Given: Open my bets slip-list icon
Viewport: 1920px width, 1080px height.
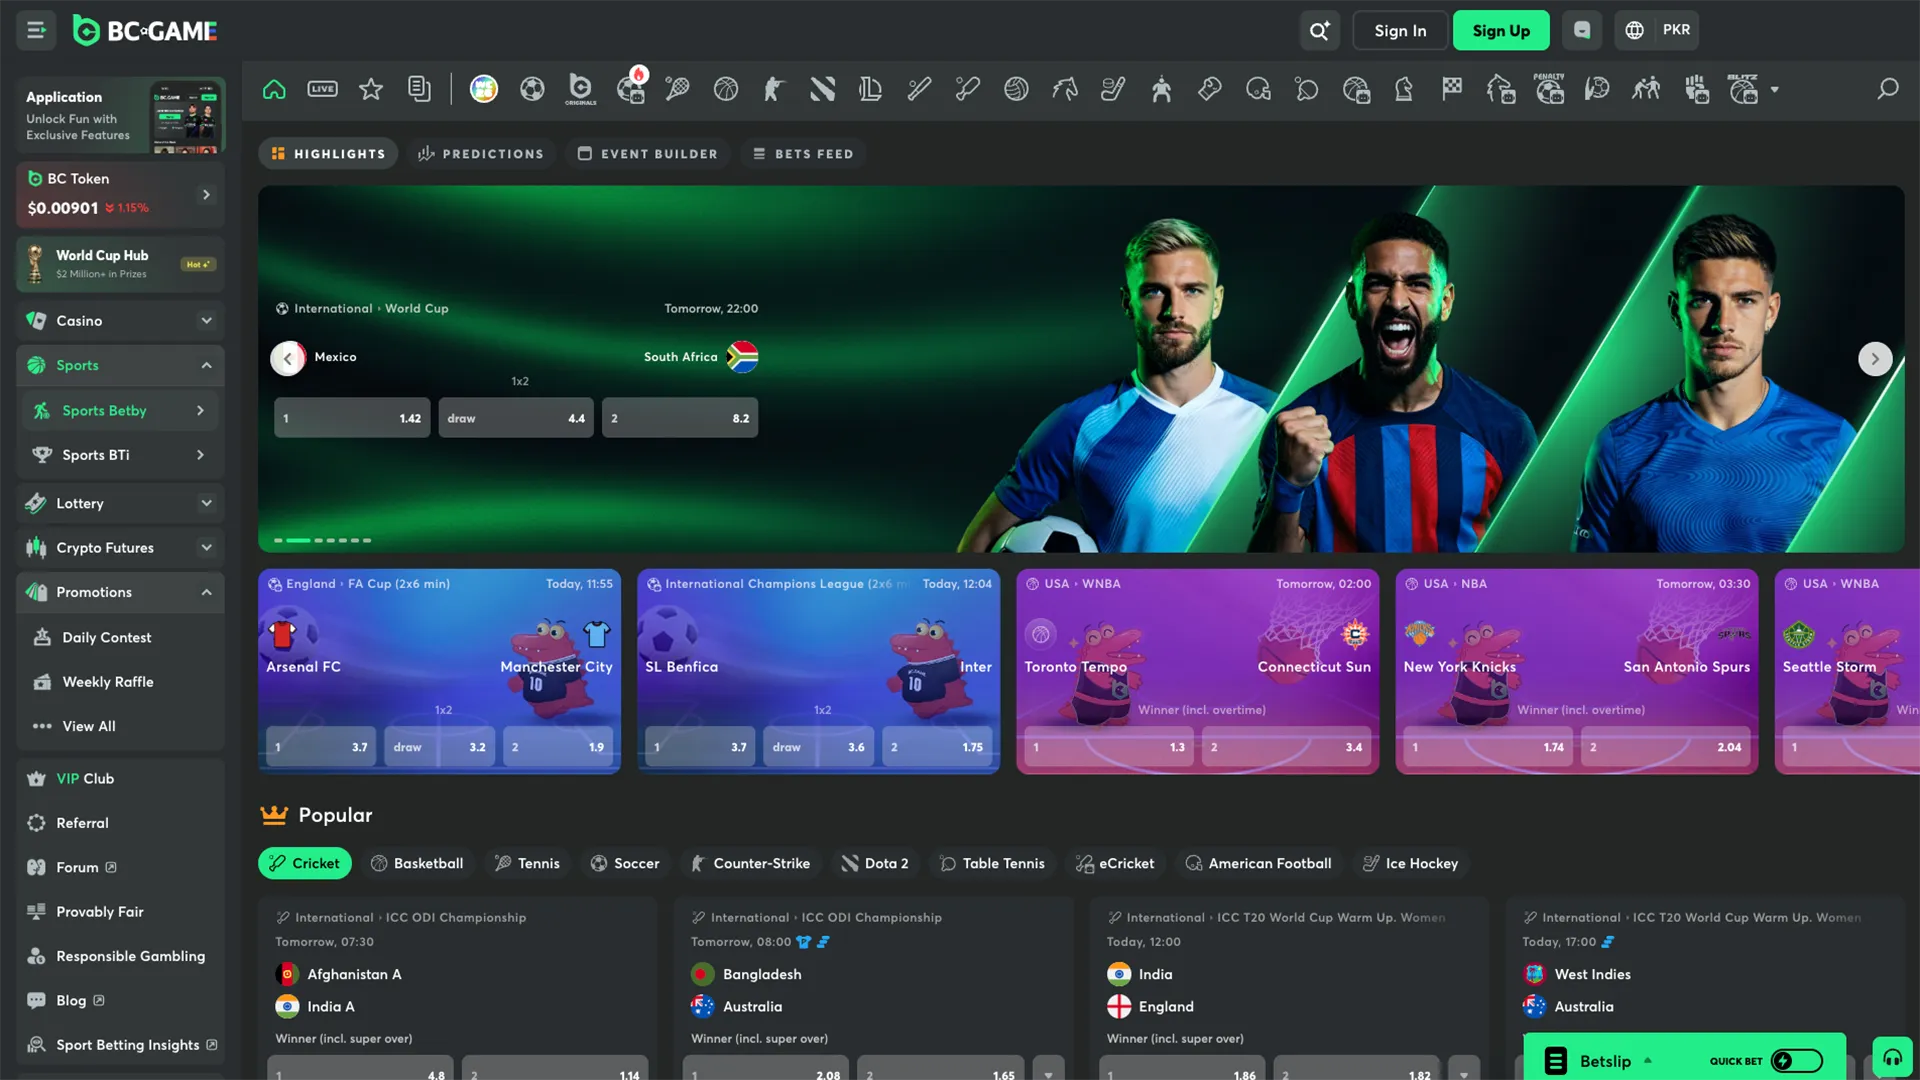Looking at the screenshot, I should (419, 89).
